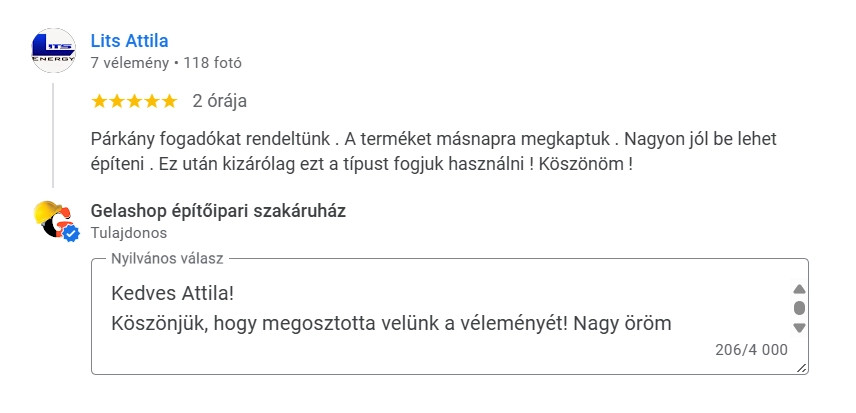Place cursor on 'Kedves Attila!' line

pos(176,293)
